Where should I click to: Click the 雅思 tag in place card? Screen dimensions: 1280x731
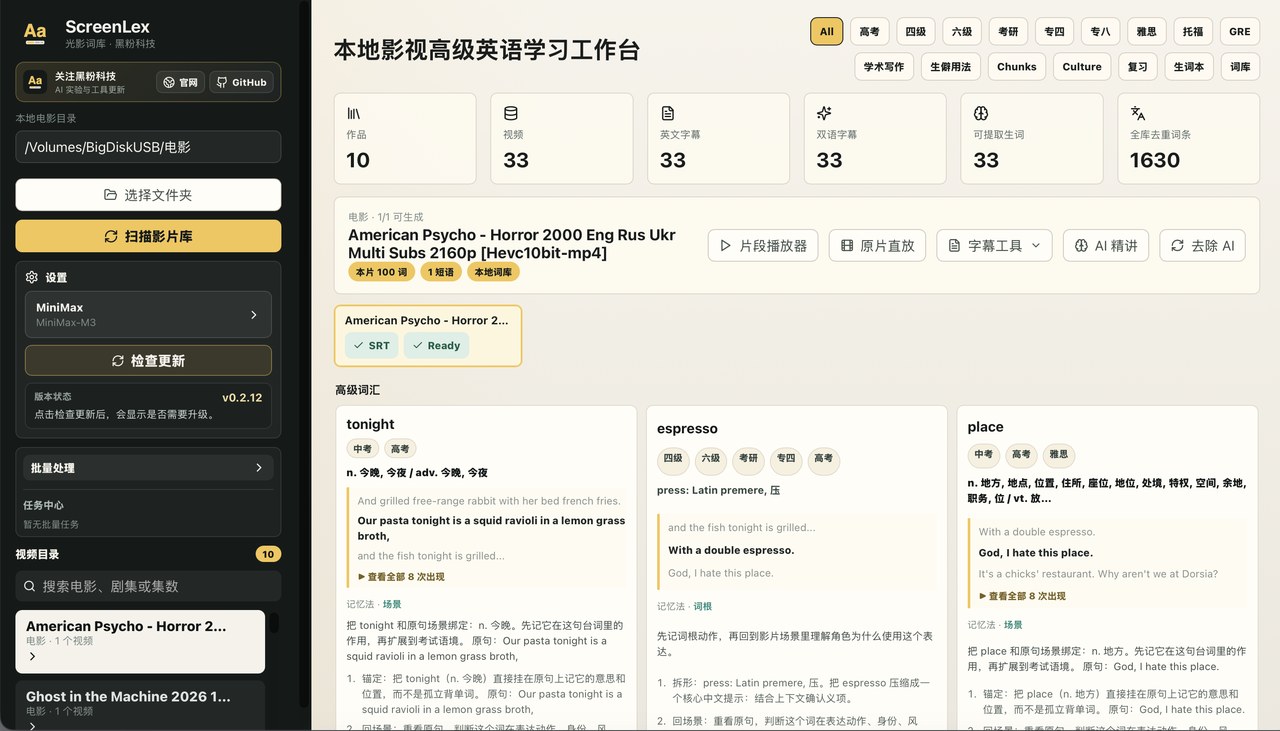pos(1058,454)
